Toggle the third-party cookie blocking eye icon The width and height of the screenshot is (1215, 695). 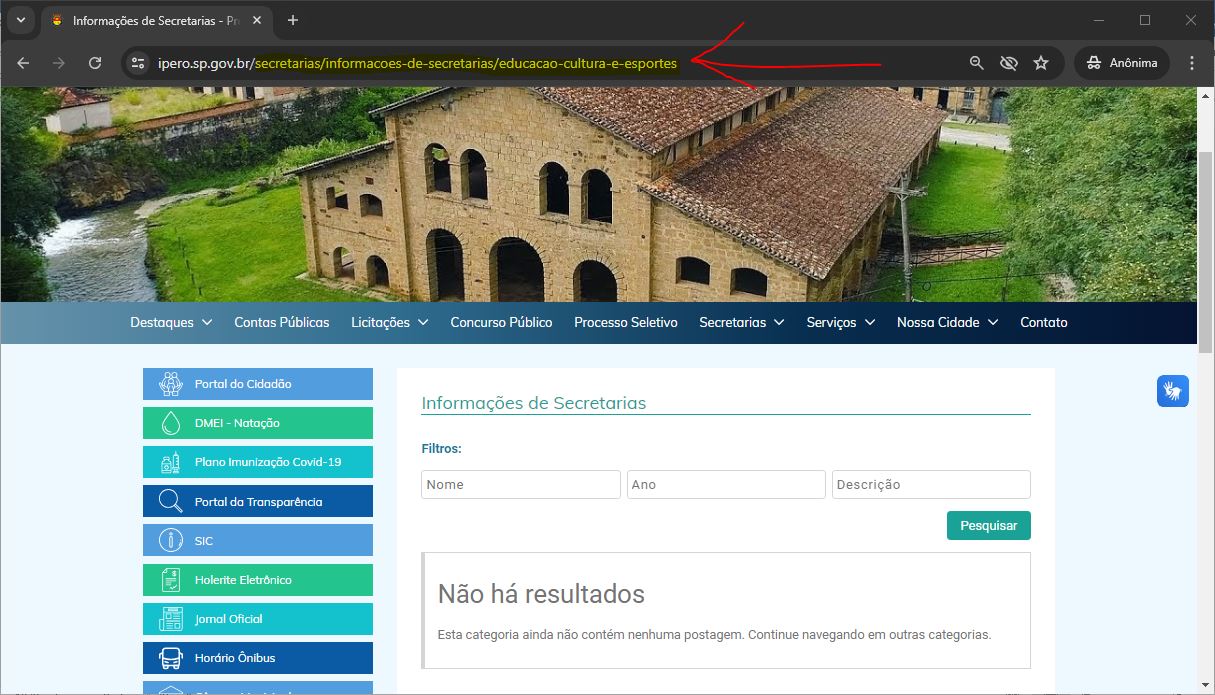(1009, 63)
